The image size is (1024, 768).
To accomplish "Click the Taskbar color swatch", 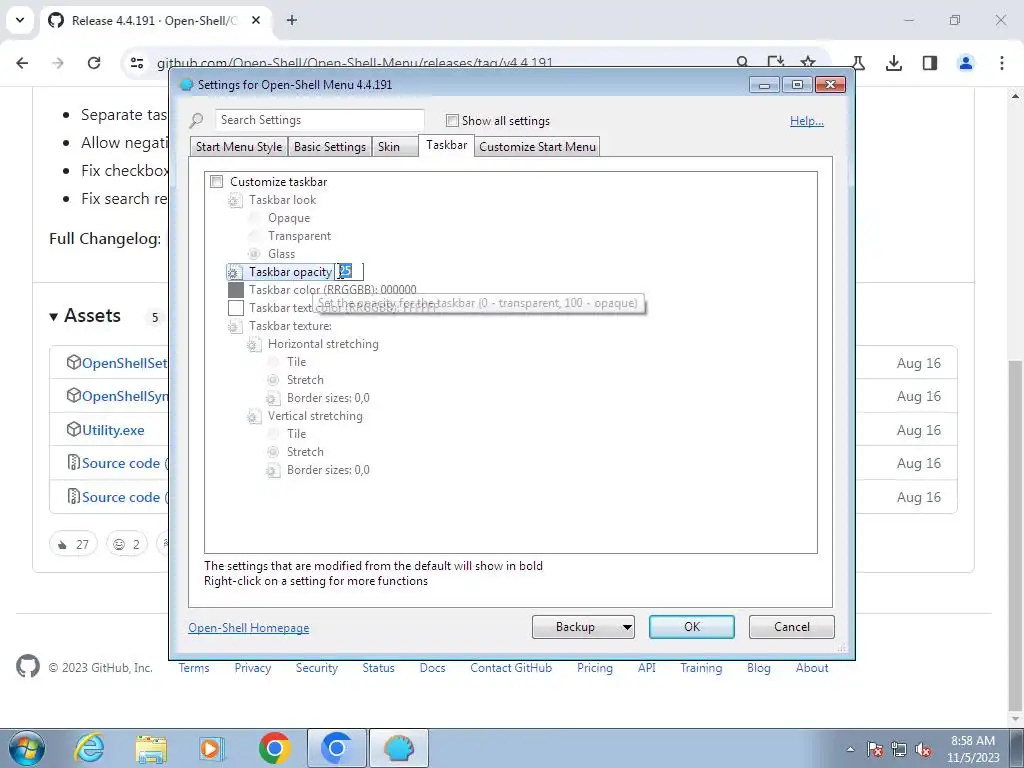I will pos(236,290).
